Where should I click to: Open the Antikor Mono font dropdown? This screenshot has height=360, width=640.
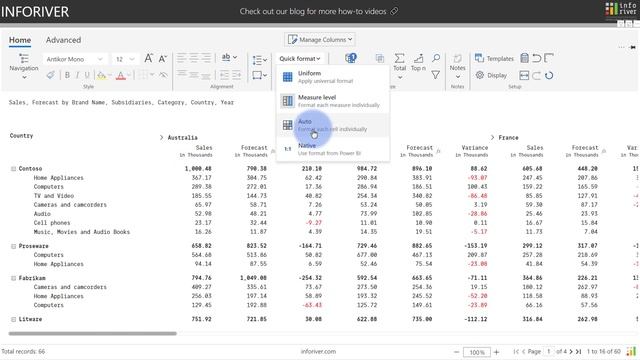pos(75,59)
